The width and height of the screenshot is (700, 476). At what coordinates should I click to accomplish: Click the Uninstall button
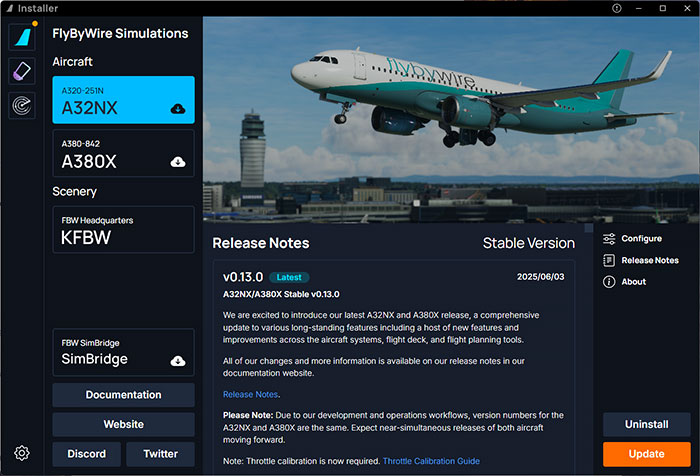(x=646, y=424)
